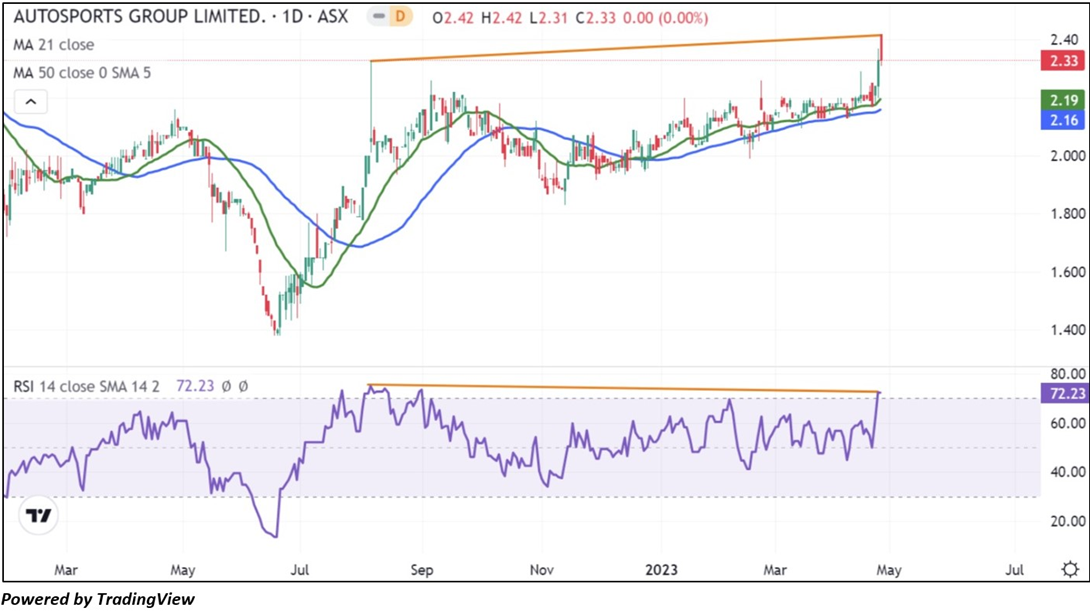This screenshot has height=611, width=1090.
Task: Click the TradingView logo badge
Action: click(38, 516)
